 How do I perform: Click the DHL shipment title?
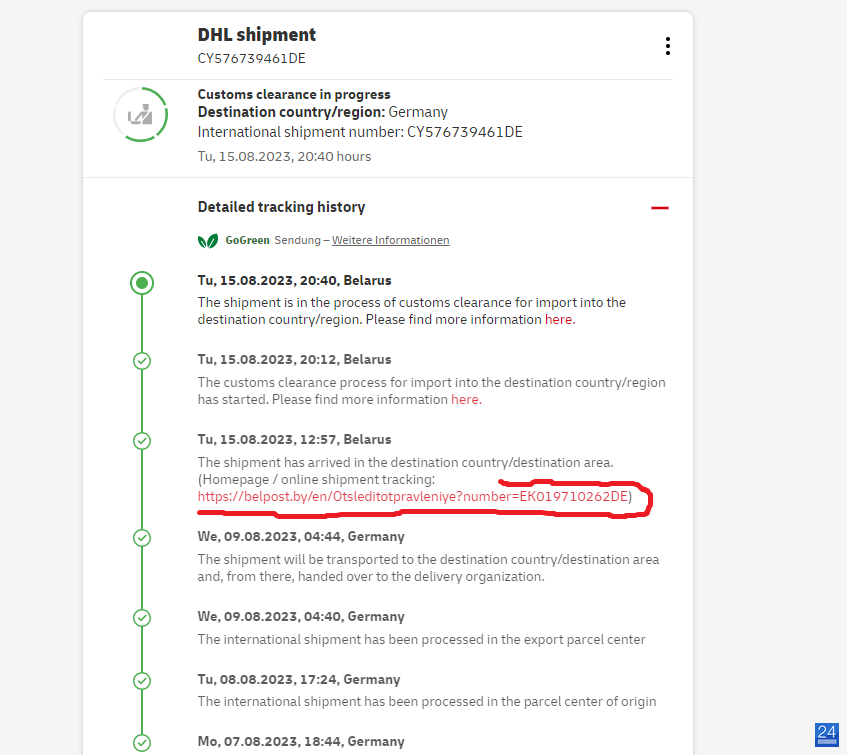(x=257, y=35)
